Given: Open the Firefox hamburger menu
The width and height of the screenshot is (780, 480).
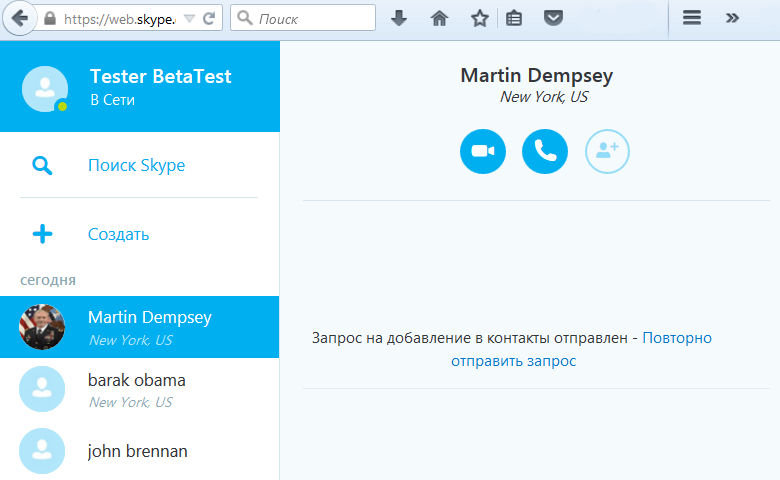Looking at the screenshot, I should point(691,18).
